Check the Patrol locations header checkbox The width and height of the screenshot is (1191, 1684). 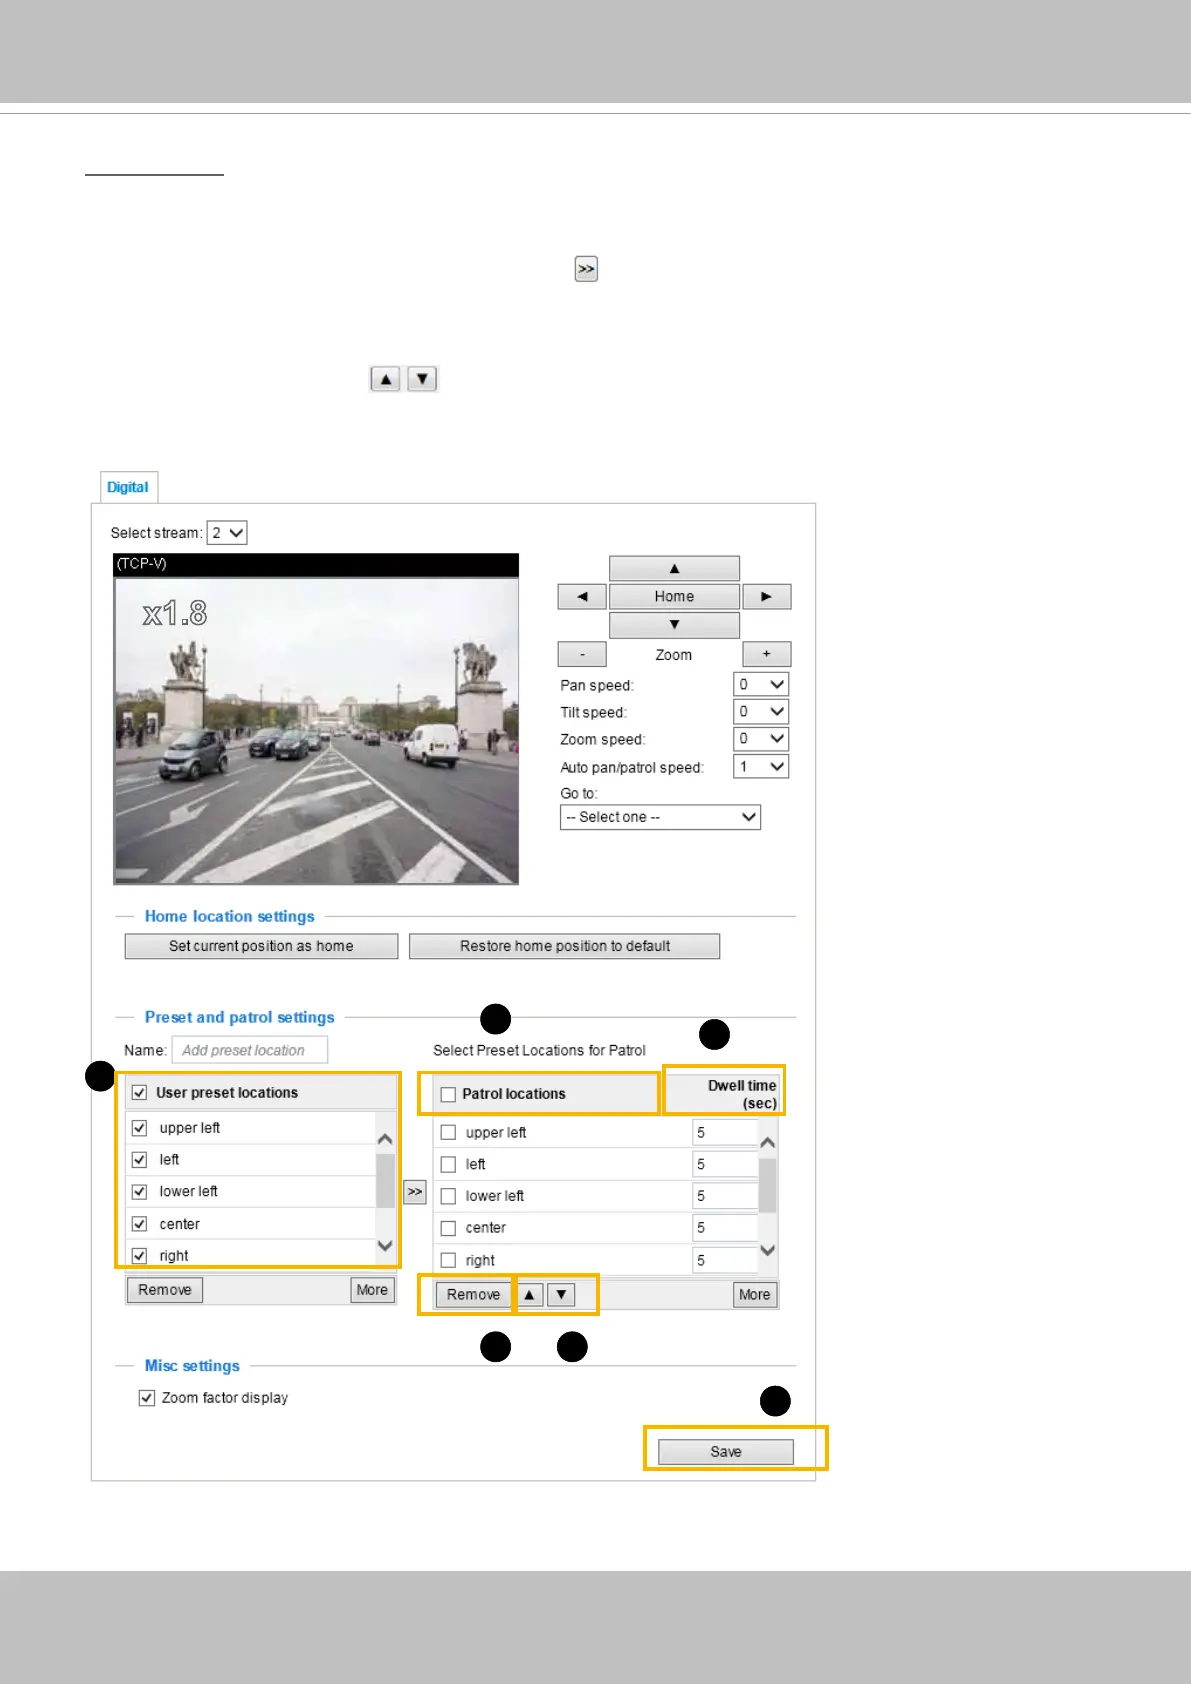click(x=448, y=1094)
